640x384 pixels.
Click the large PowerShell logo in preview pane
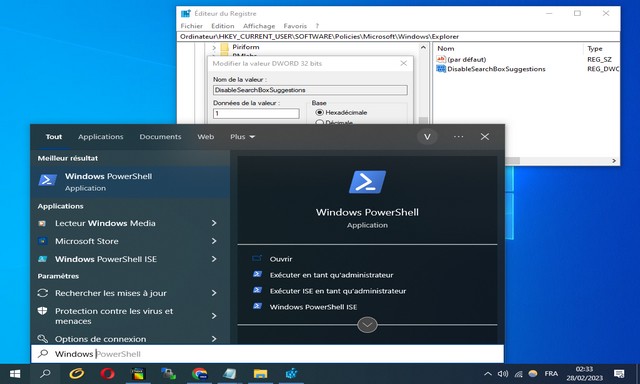click(367, 182)
